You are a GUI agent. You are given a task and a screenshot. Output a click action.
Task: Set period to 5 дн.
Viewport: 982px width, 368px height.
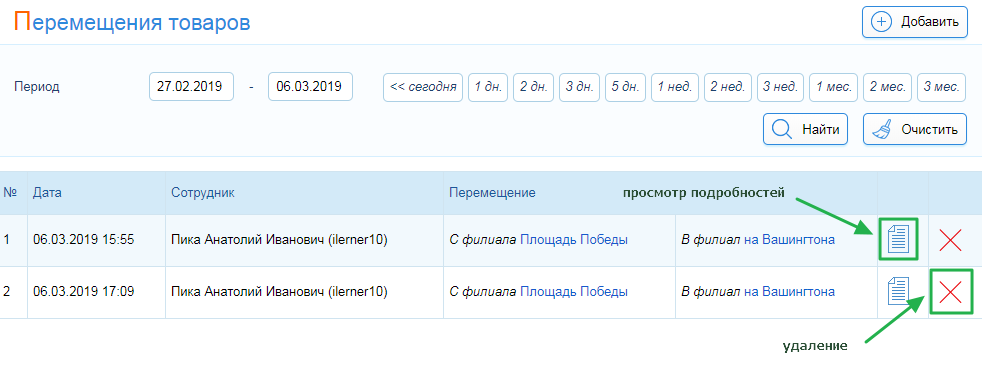point(625,87)
